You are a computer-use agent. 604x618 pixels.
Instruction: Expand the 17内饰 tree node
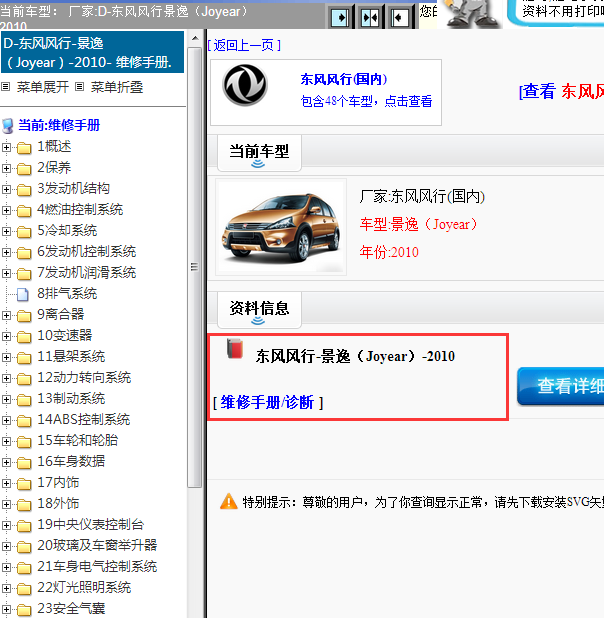pos(6,483)
